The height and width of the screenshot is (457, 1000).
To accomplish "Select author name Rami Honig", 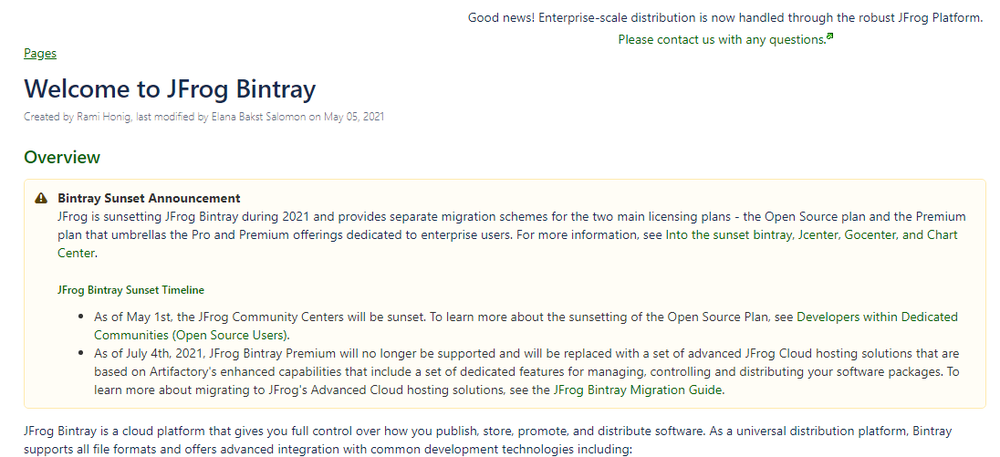I will [x=104, y=117].
